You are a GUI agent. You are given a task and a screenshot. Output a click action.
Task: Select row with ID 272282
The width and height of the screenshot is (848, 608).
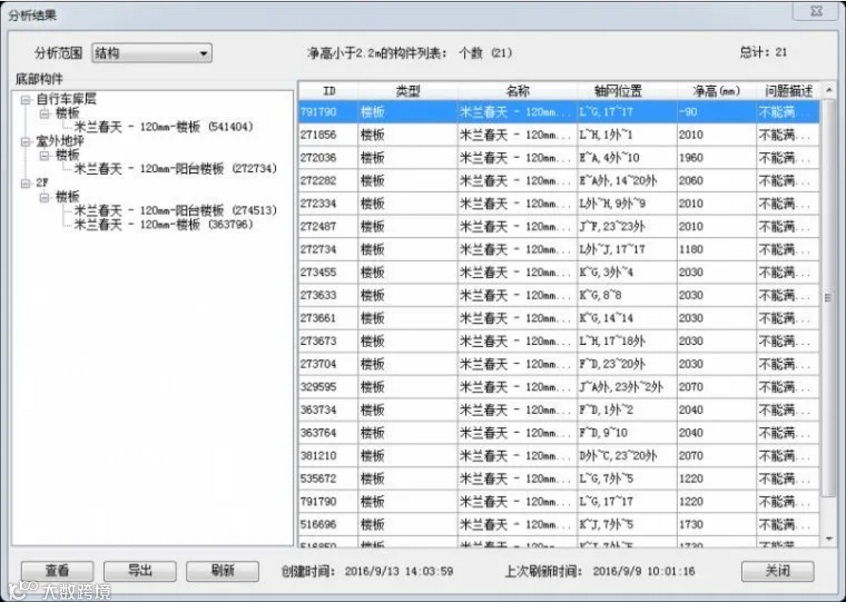click(x=559, y=181)
